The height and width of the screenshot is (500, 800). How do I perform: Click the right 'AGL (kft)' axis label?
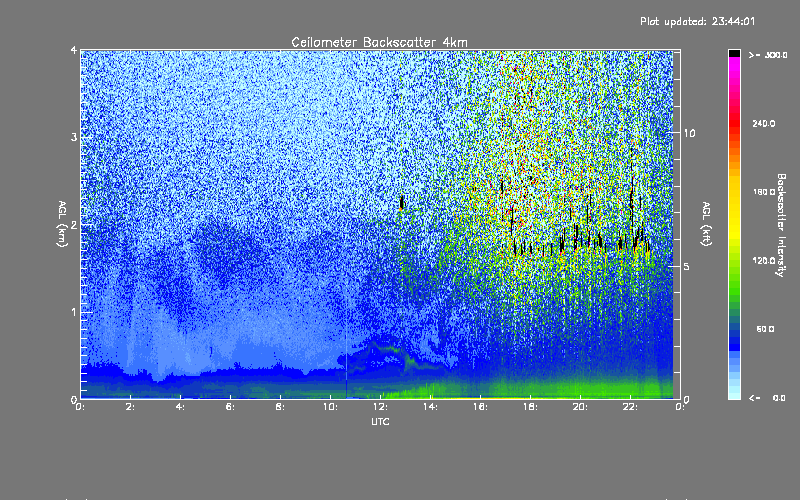(707, 224)
